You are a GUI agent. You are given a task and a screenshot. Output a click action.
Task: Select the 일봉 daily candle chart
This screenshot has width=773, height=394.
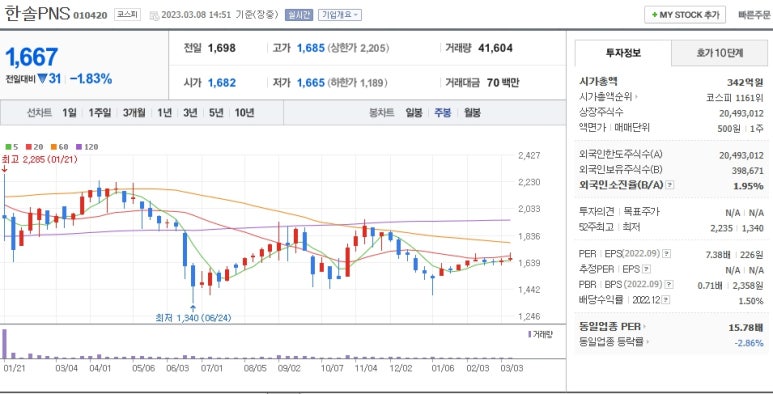pos(414,112)
